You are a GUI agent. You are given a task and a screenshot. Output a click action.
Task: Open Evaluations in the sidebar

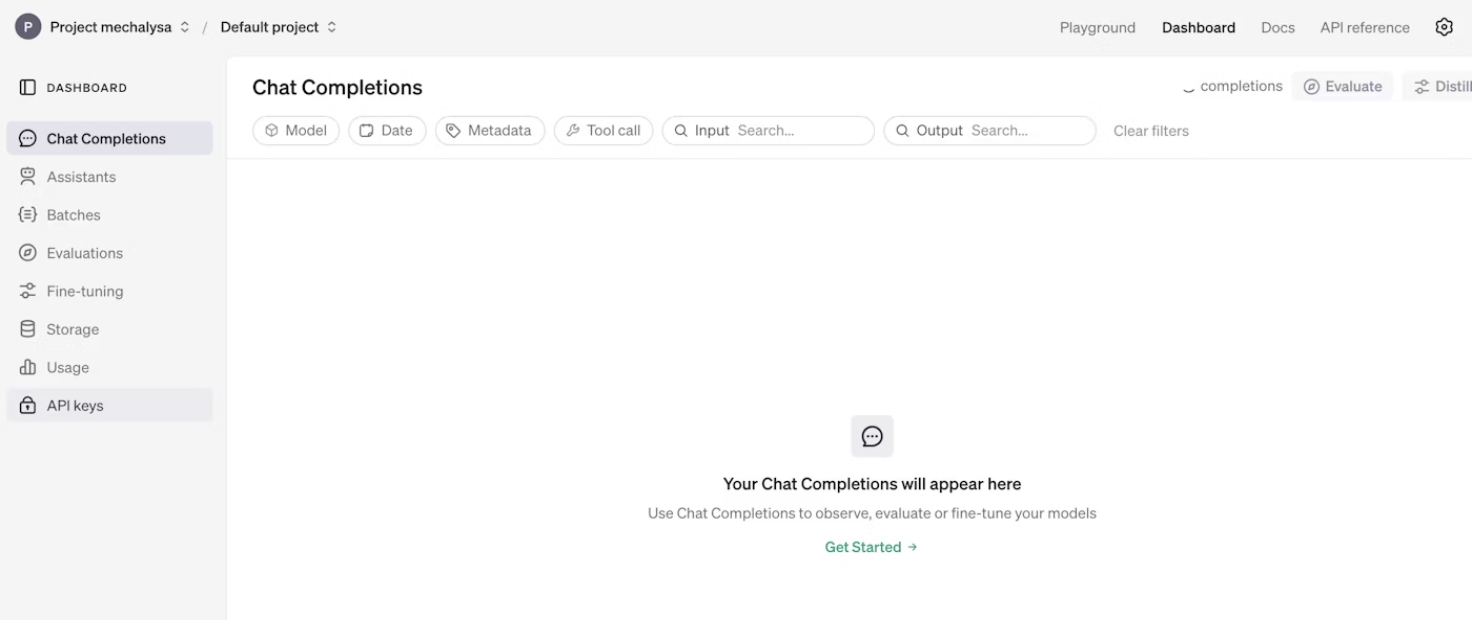click(110, 253)
